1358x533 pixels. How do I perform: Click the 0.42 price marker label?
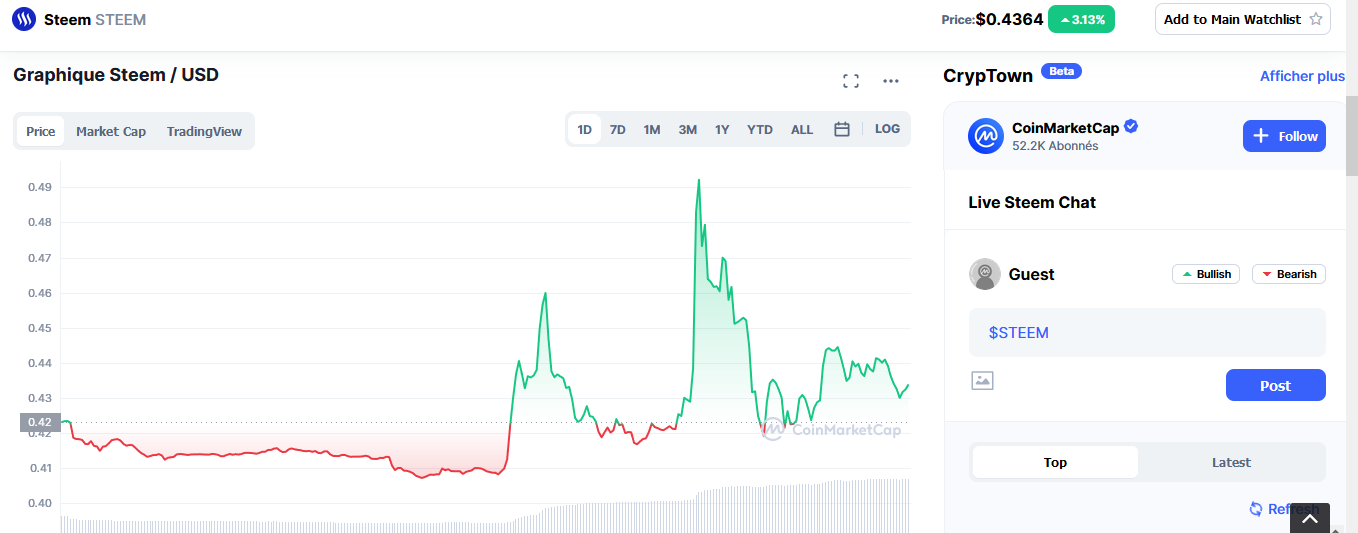(x=40, y=422)
